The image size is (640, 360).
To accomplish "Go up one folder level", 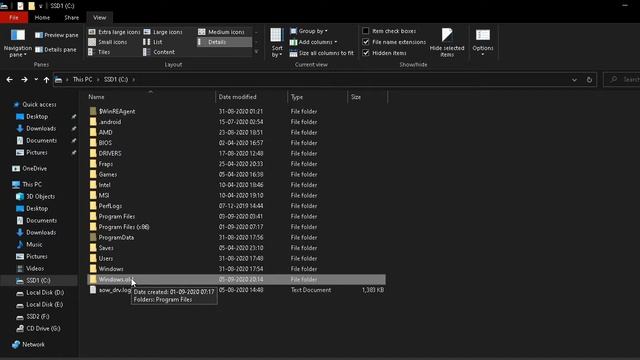I will coord(46,80).
